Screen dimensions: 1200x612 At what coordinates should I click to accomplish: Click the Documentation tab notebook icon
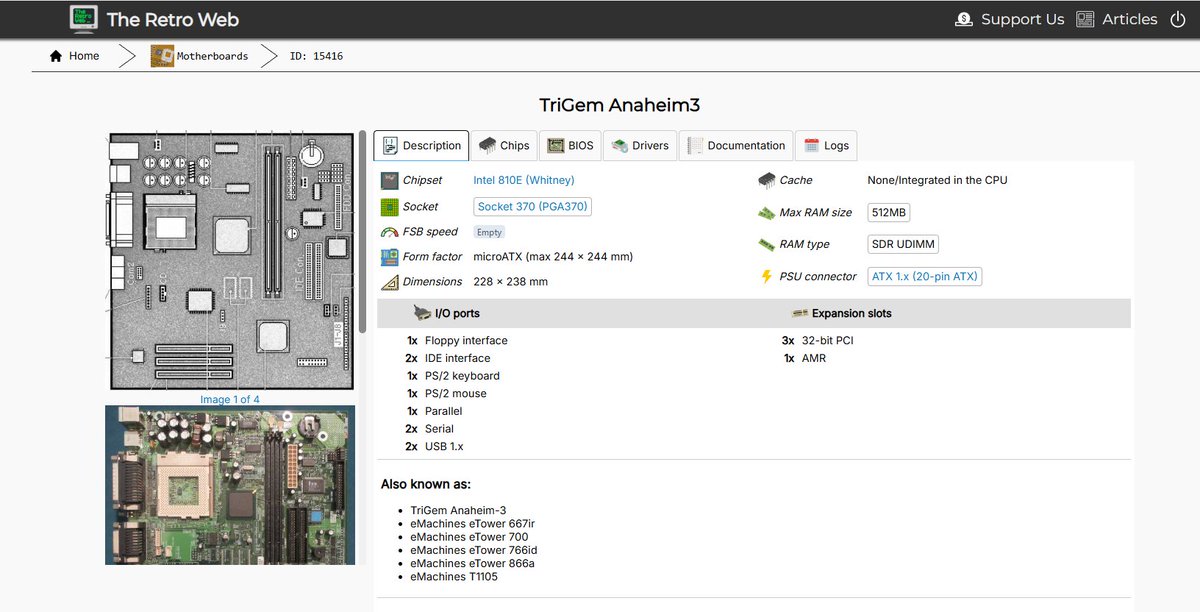point(695,145)
